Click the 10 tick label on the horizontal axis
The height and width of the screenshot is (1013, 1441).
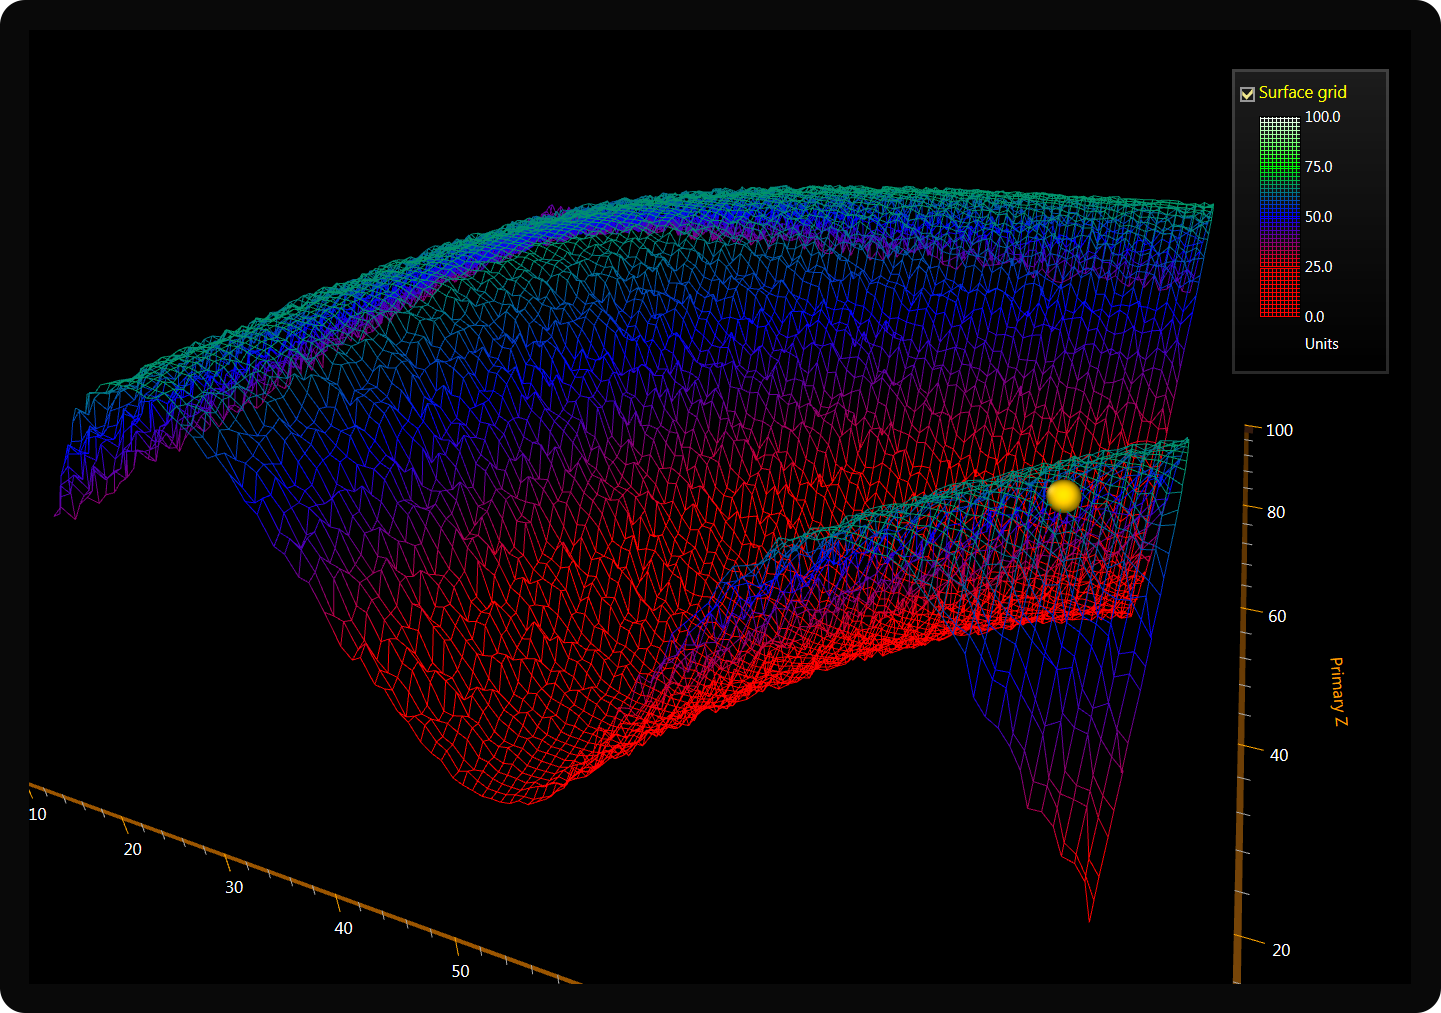37,814
